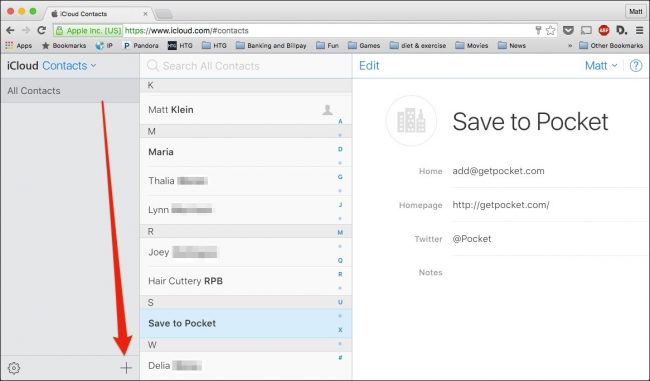Click the Edit button
The width and height of the screenshot is (650, 381).
[x=369, y=66]
